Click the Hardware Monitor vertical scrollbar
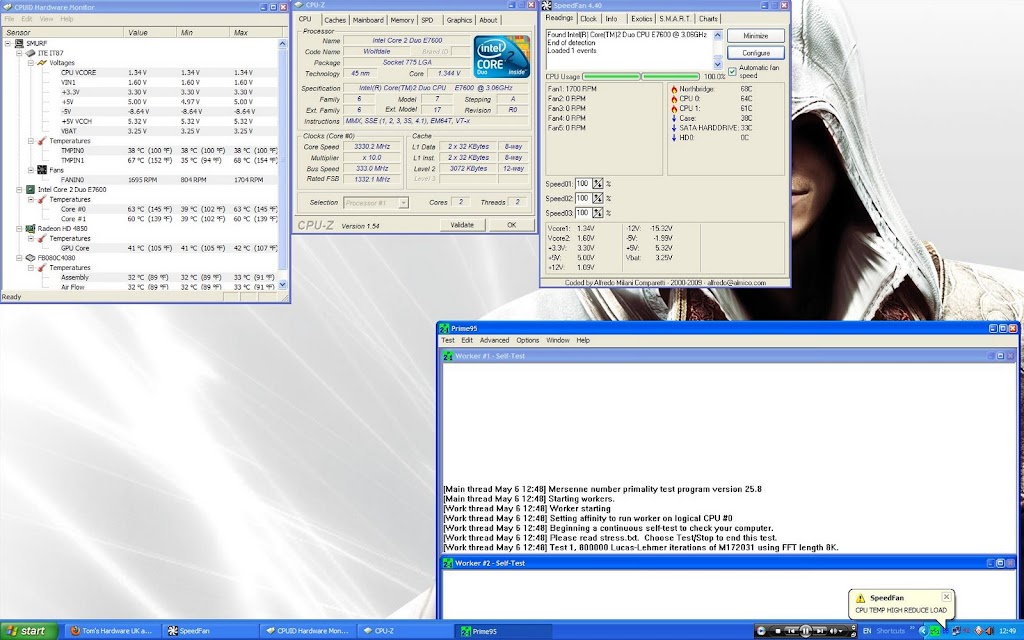This screenshot has width=1024, height=640. click(x=283, y=164)
